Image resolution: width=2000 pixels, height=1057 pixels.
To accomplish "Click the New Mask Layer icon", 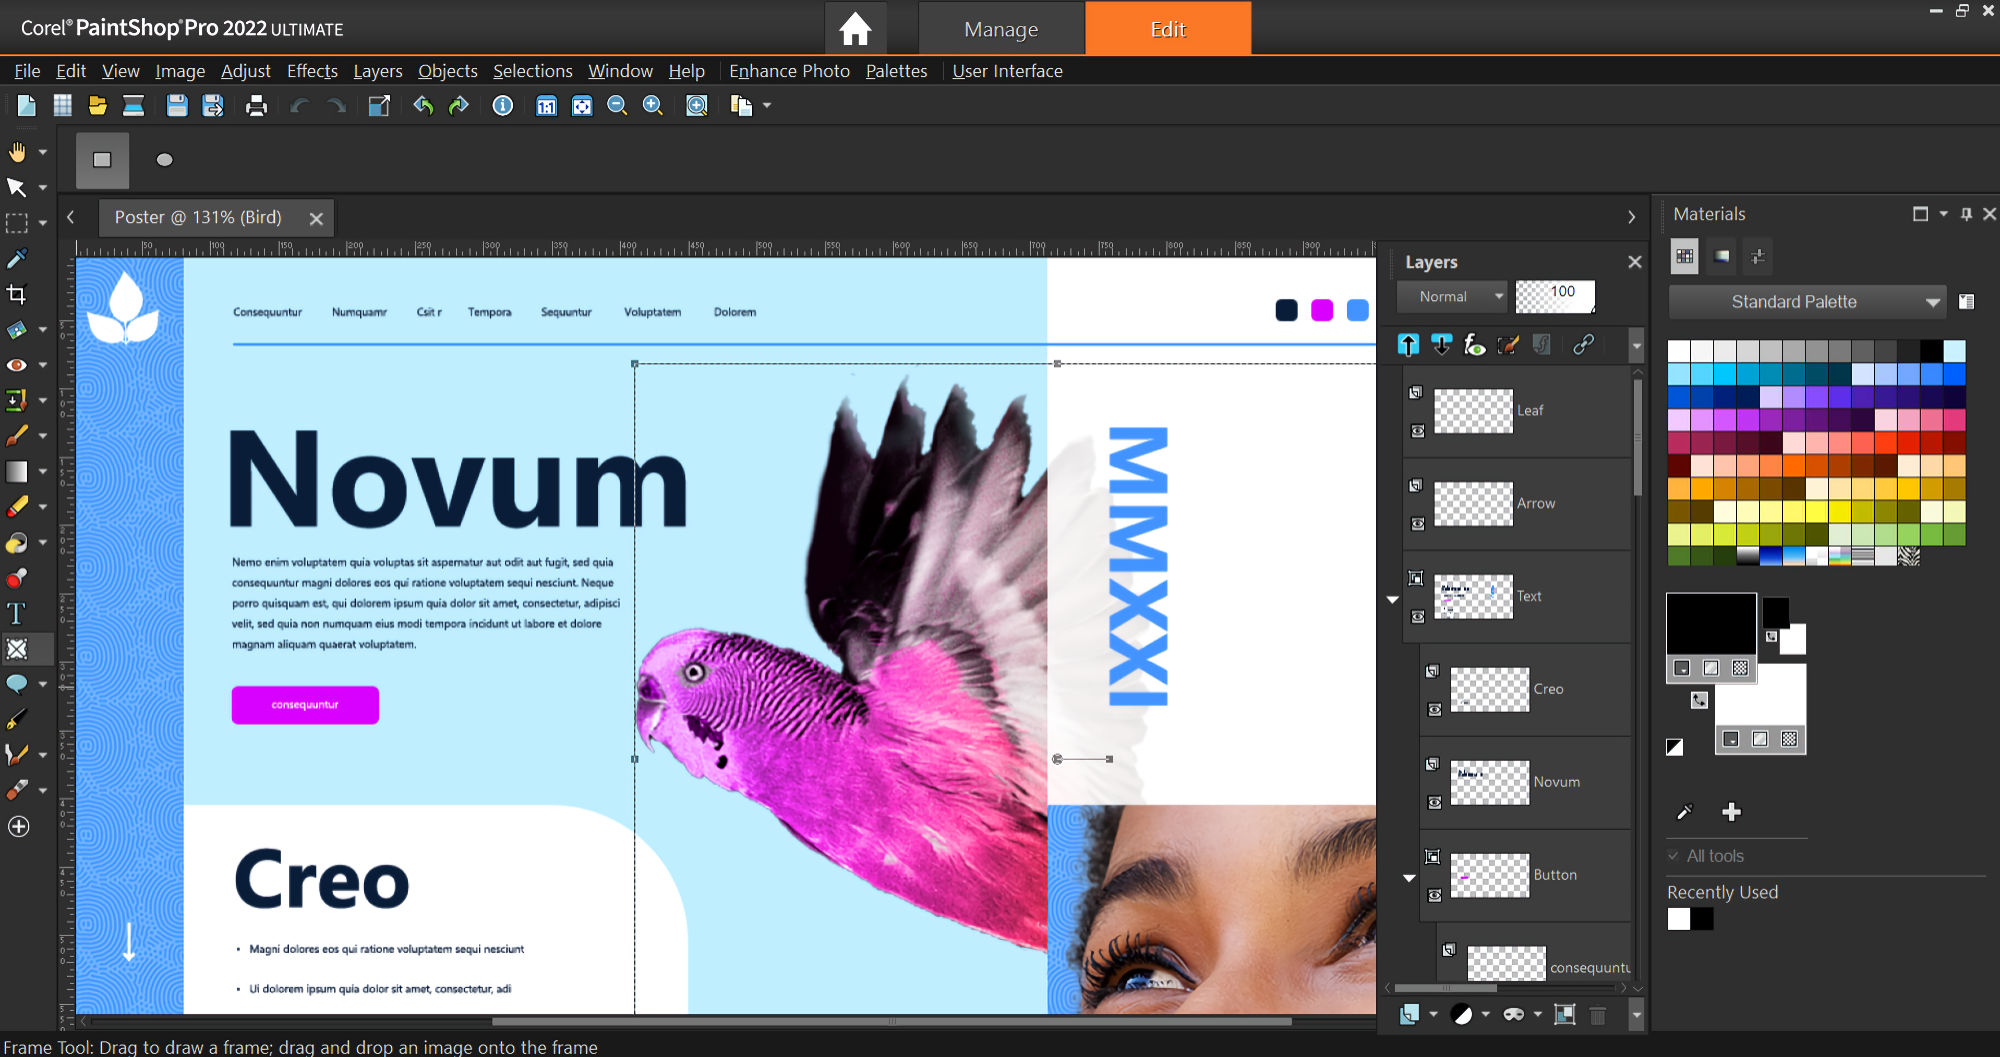I will [1513, 1014].
